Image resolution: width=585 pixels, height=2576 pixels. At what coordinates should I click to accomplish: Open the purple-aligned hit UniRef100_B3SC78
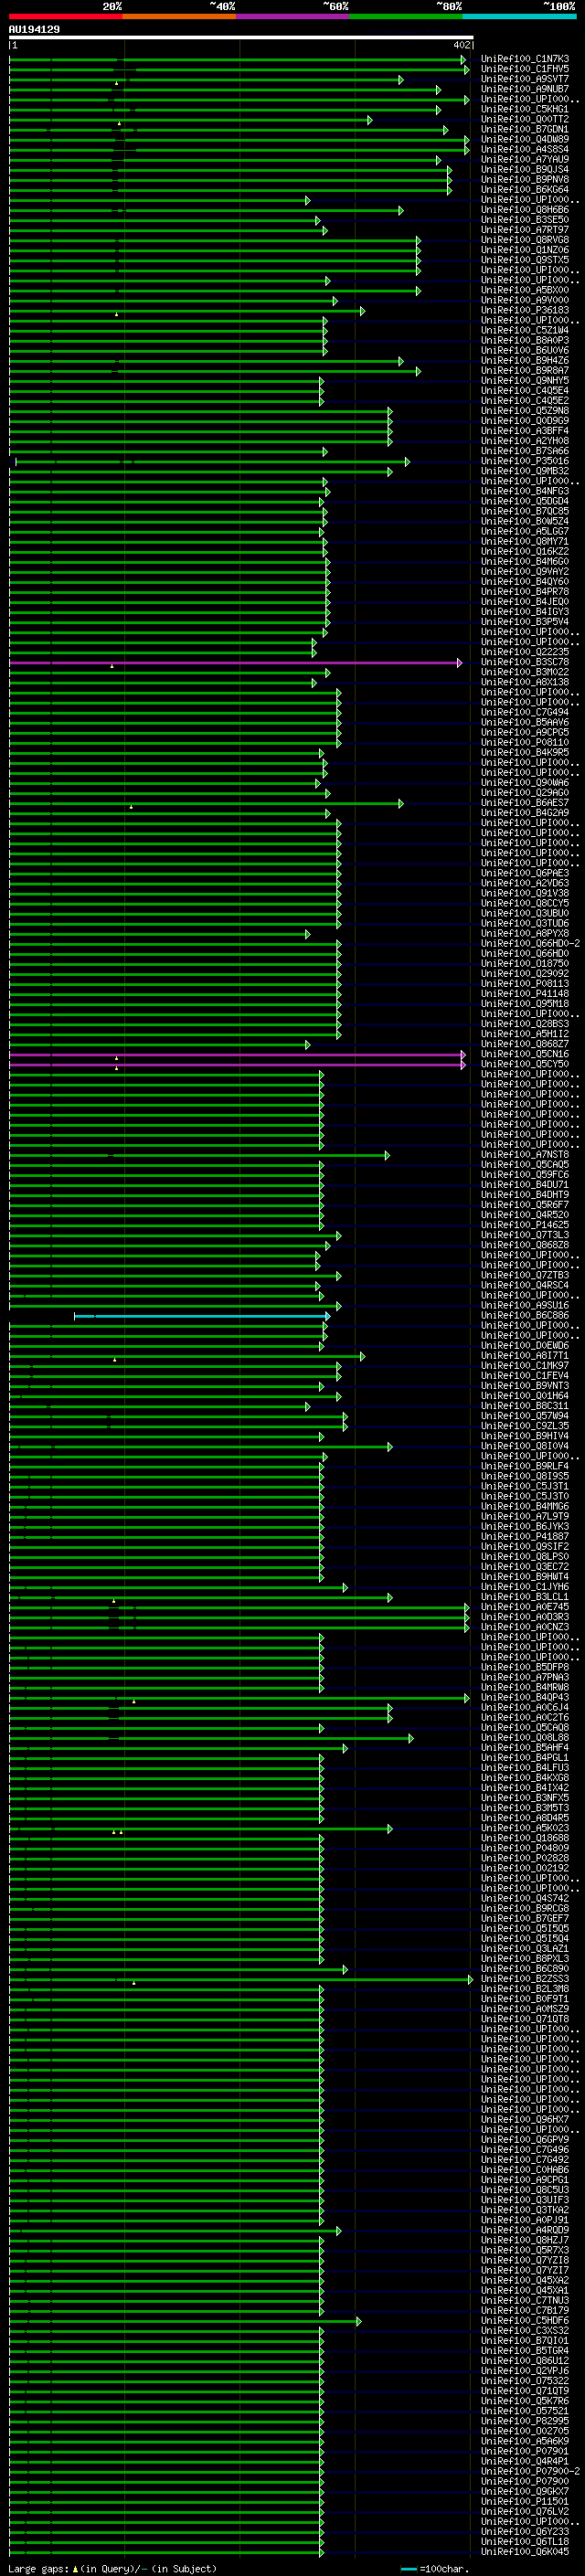[525, 662]
